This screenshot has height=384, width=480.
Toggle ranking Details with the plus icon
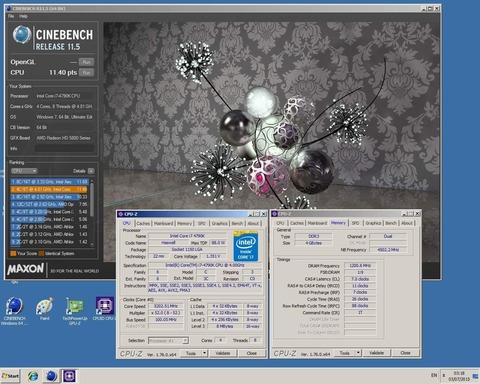tap(91, 171)
